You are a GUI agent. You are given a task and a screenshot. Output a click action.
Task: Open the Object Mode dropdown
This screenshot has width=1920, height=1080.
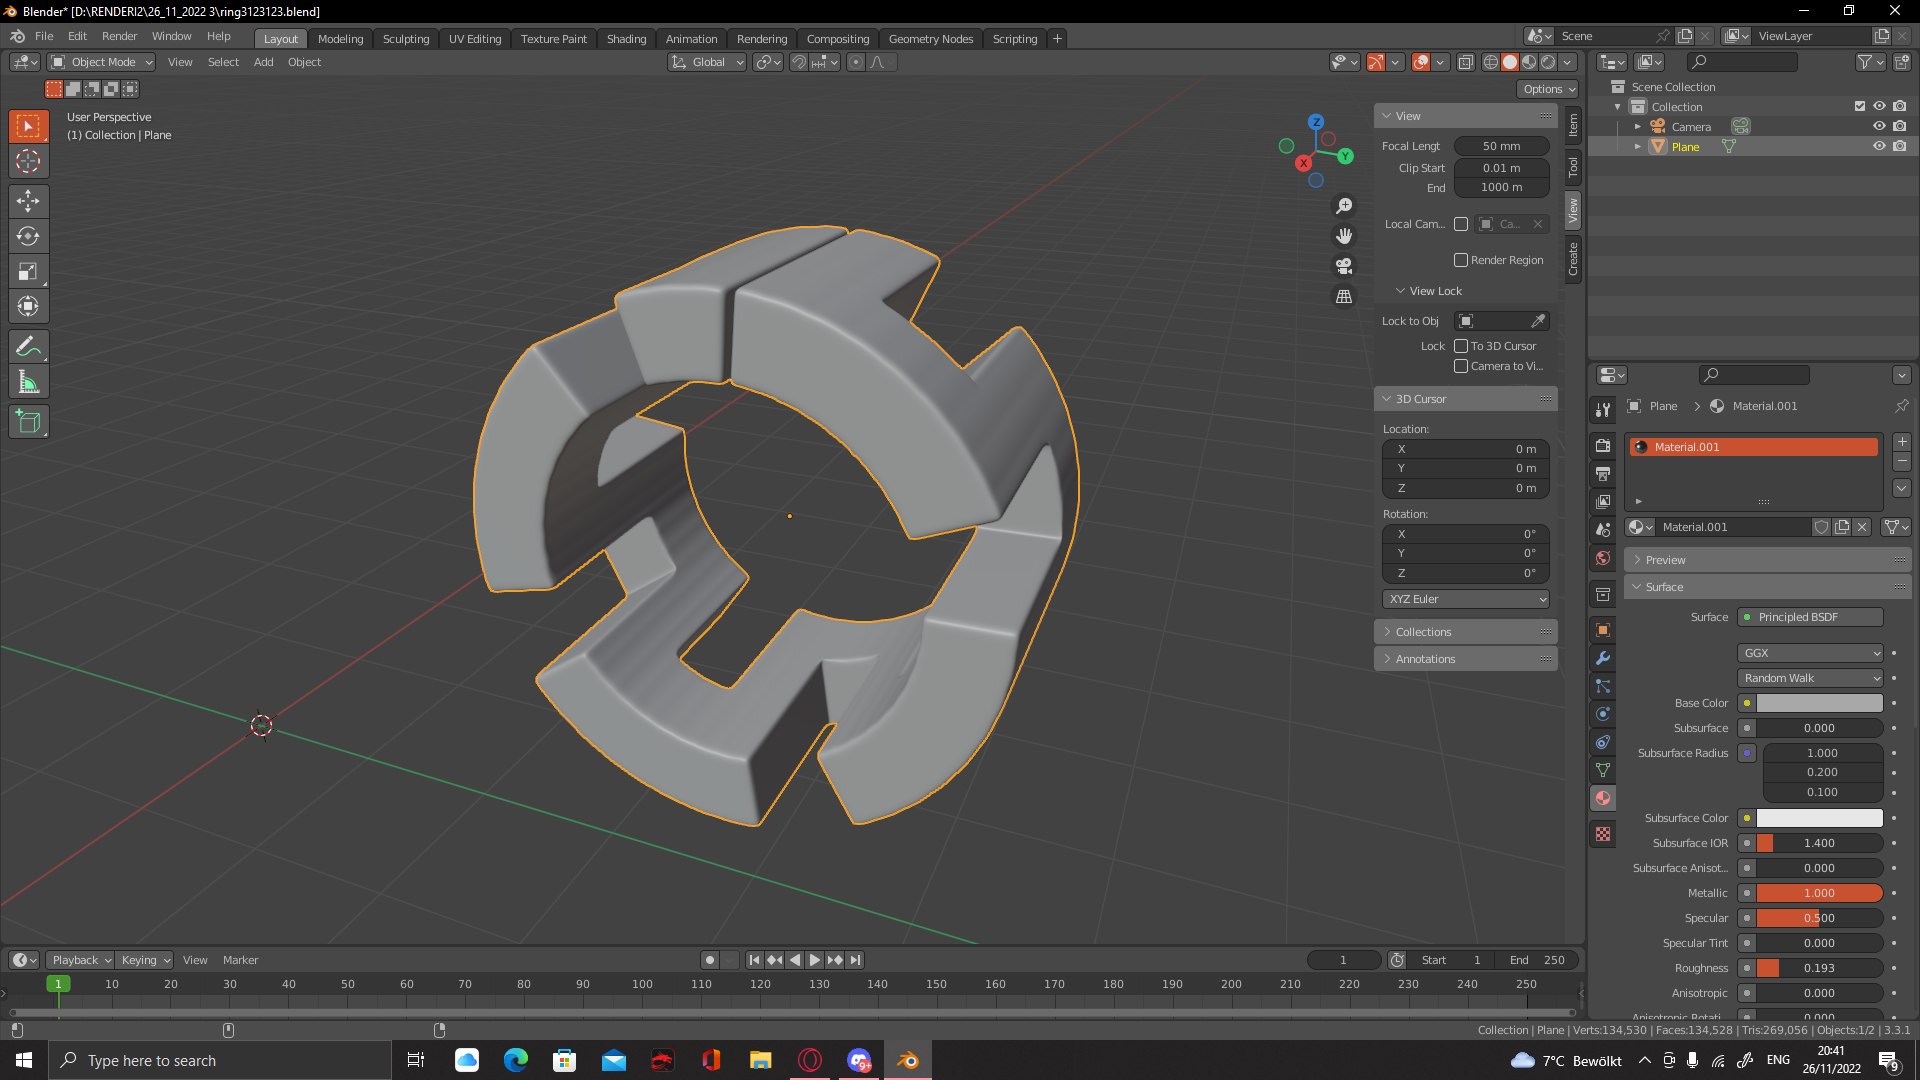click(x=101, y=62)
